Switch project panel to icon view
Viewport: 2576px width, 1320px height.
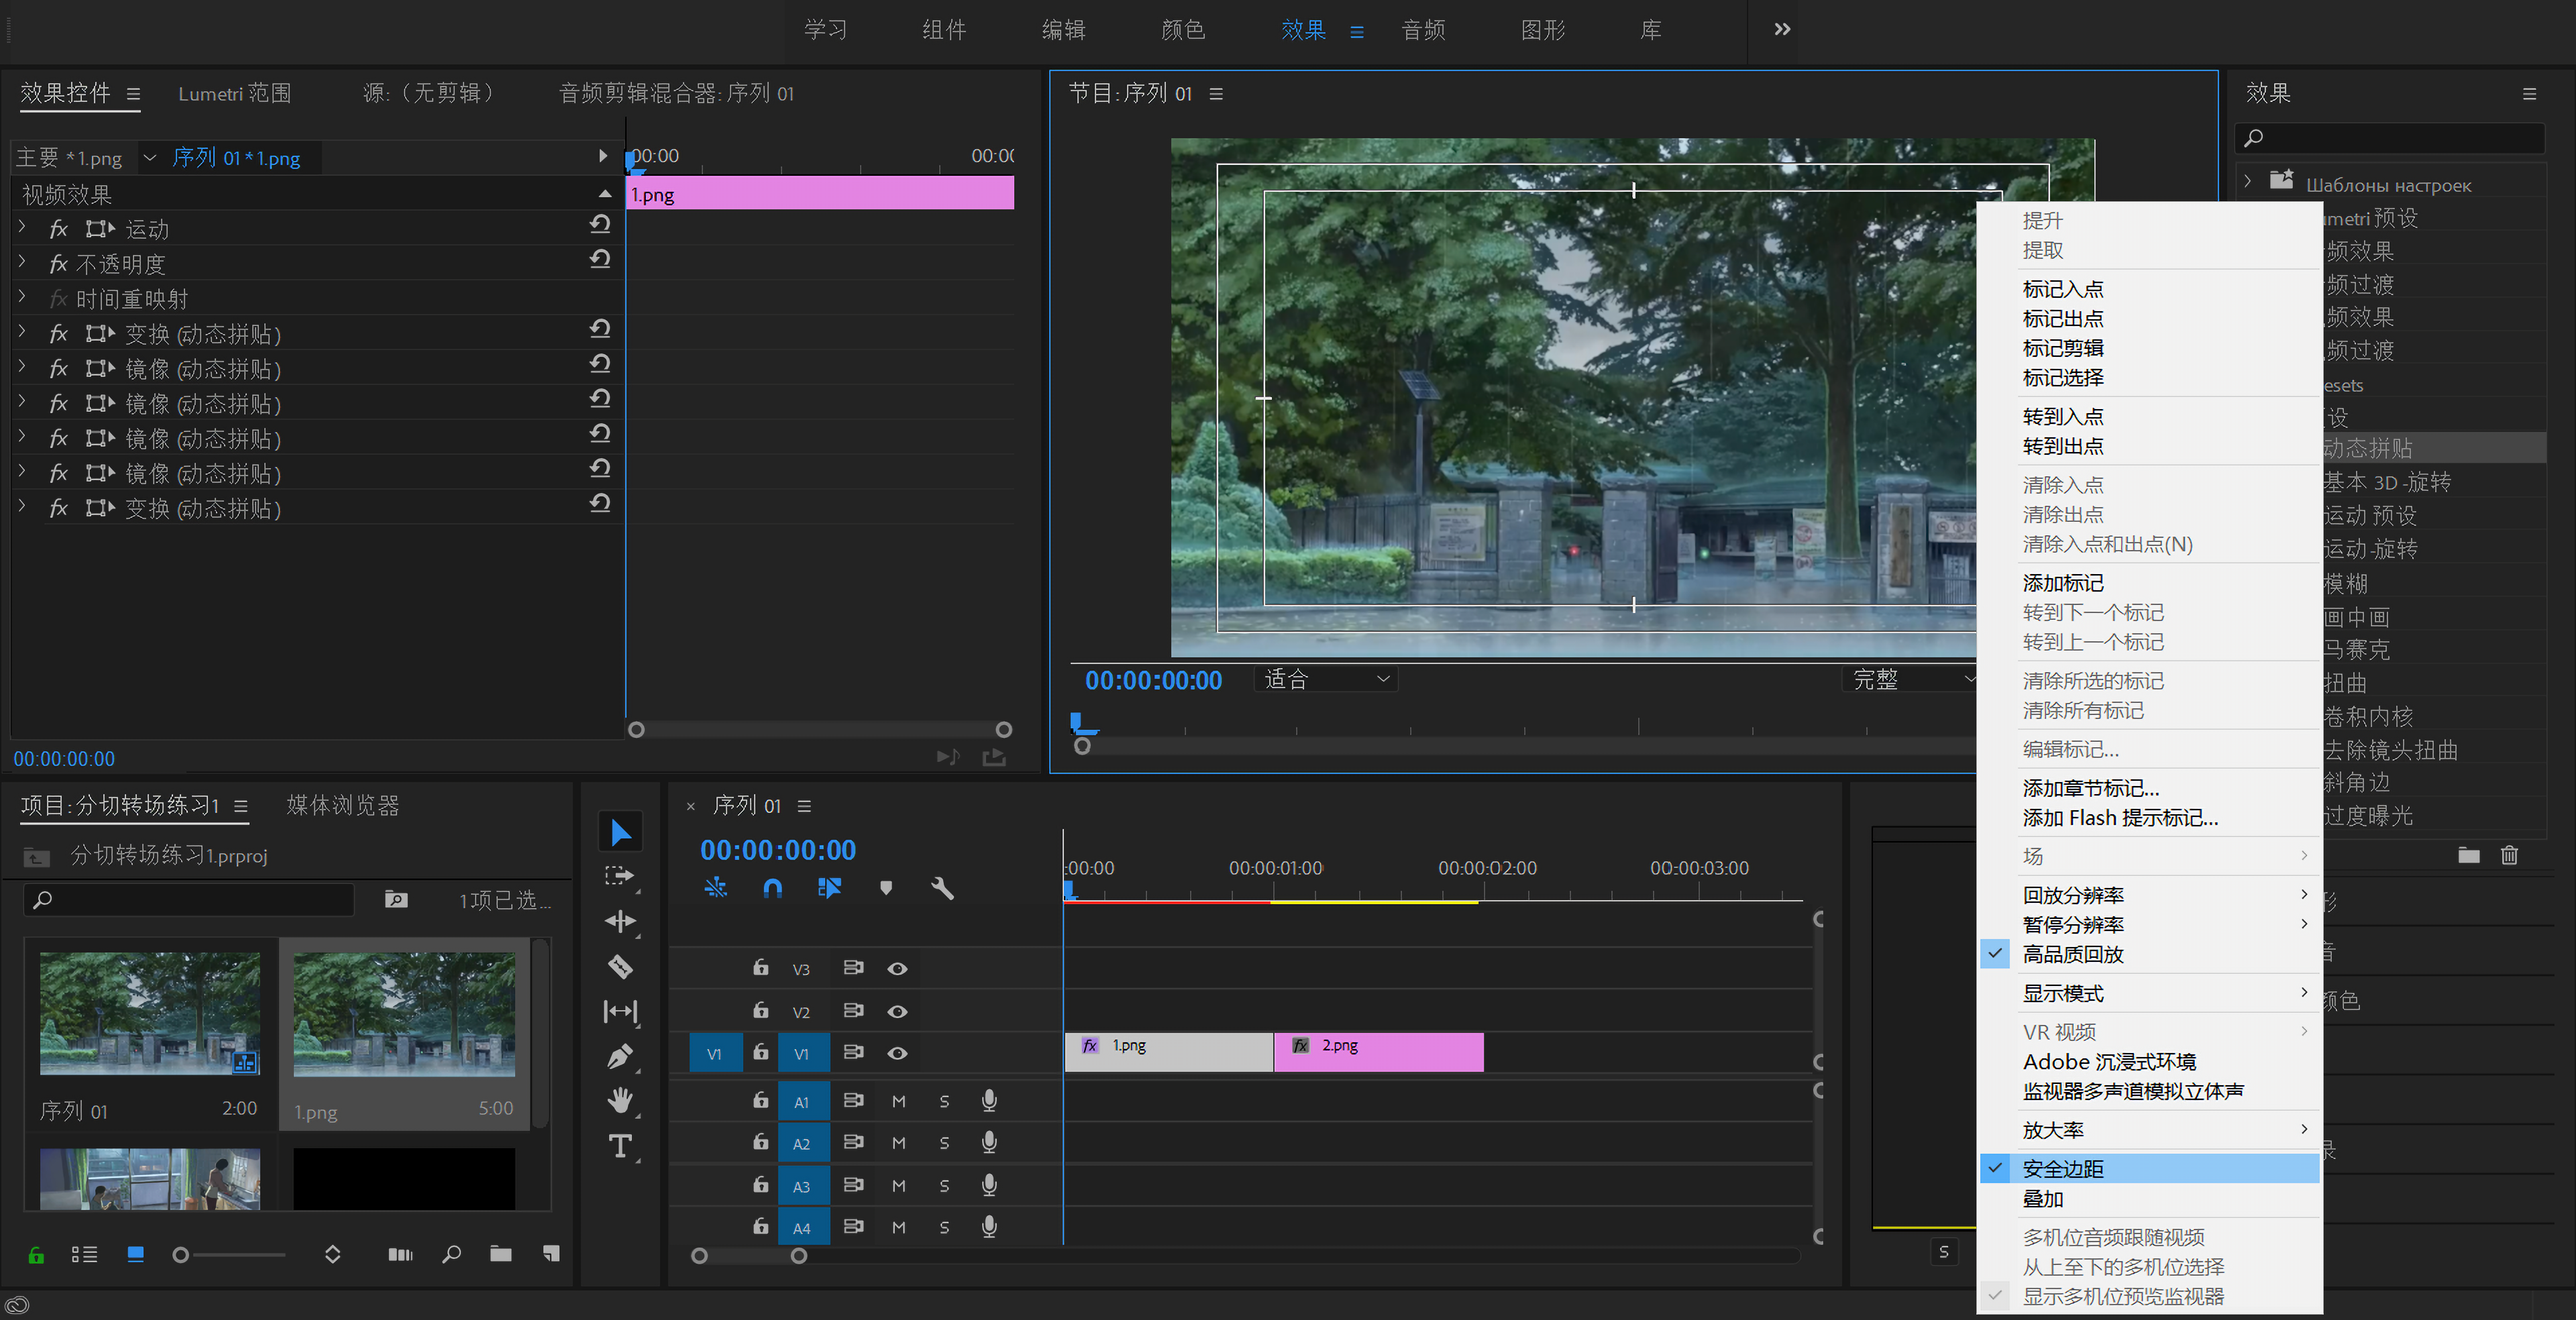[x=136, y=1254]
